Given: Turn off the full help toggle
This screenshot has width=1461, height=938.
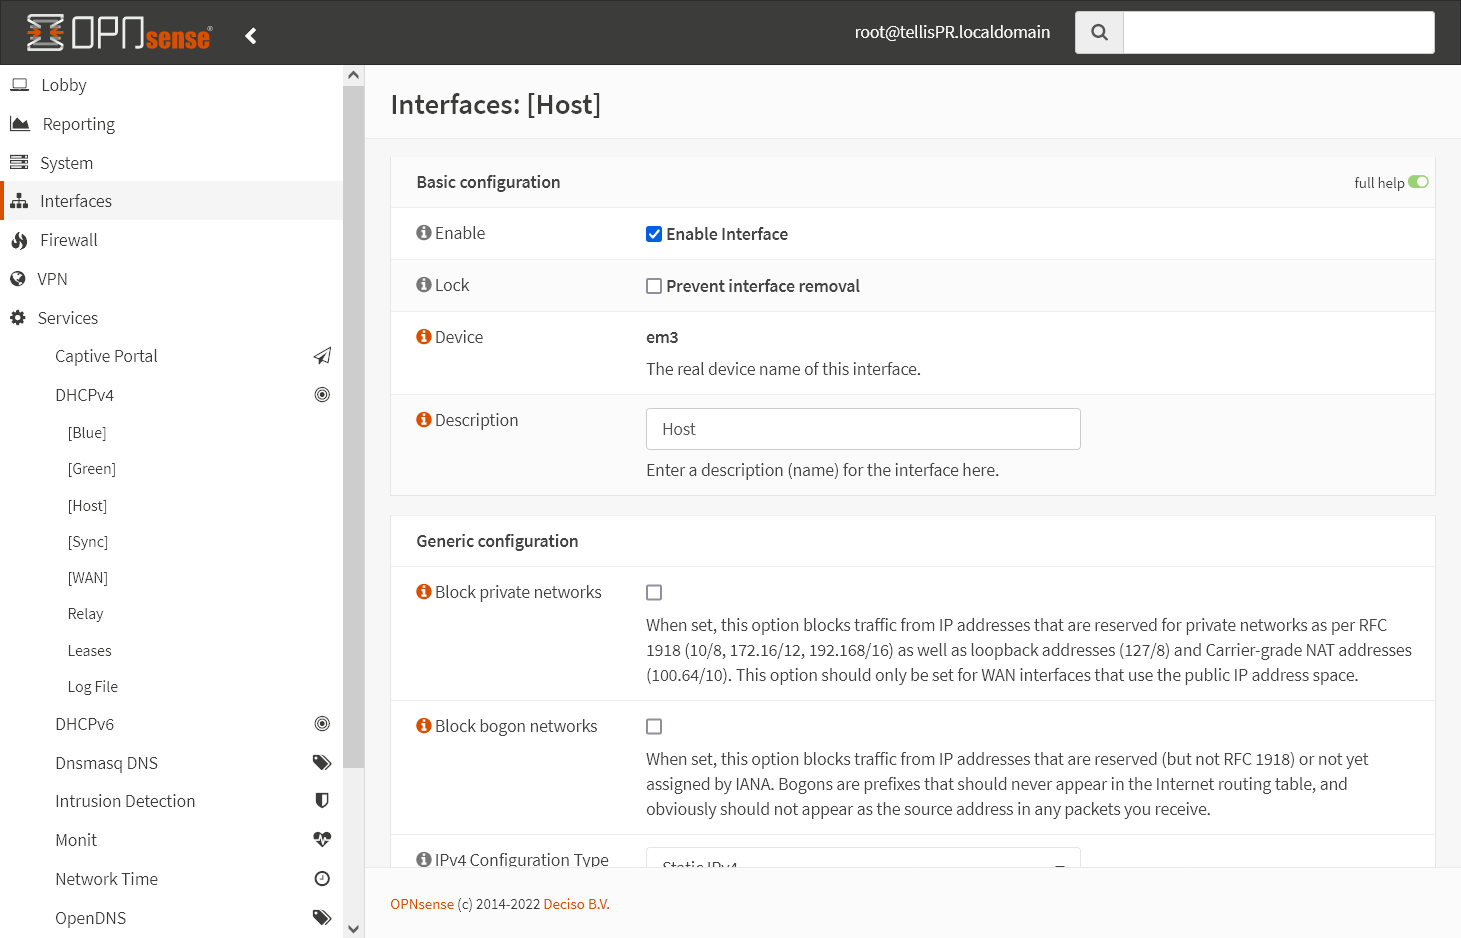Looking at the screenshot, I should pyautogui.click(x=1418, y=182).
